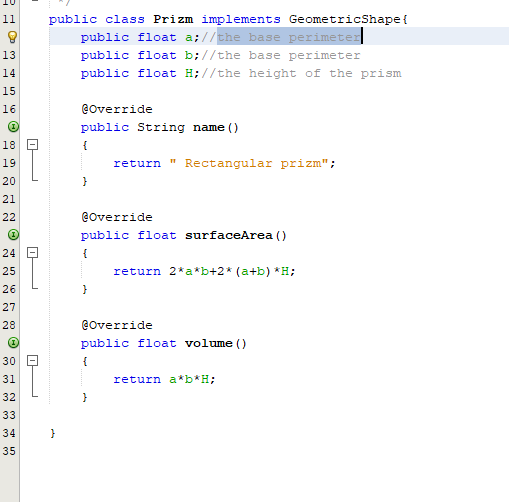This screenshot has width=509, height=502.
Task: Click the class closing brace on line 34
Action: 53,433
